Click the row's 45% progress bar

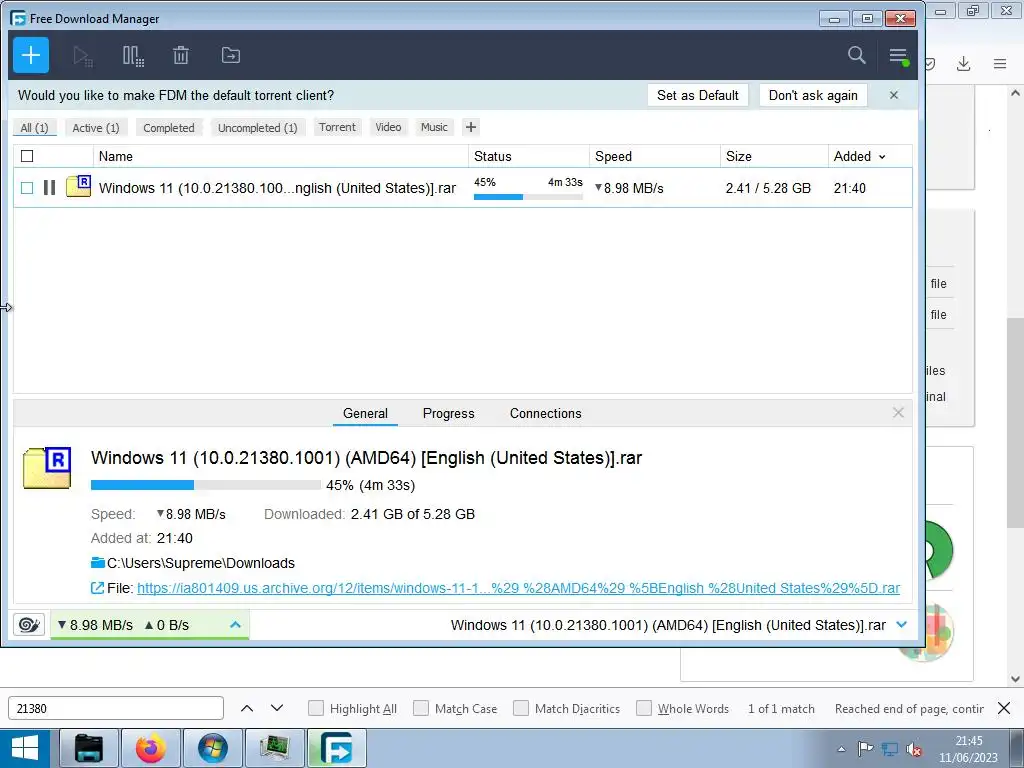[x=528, y=197]
